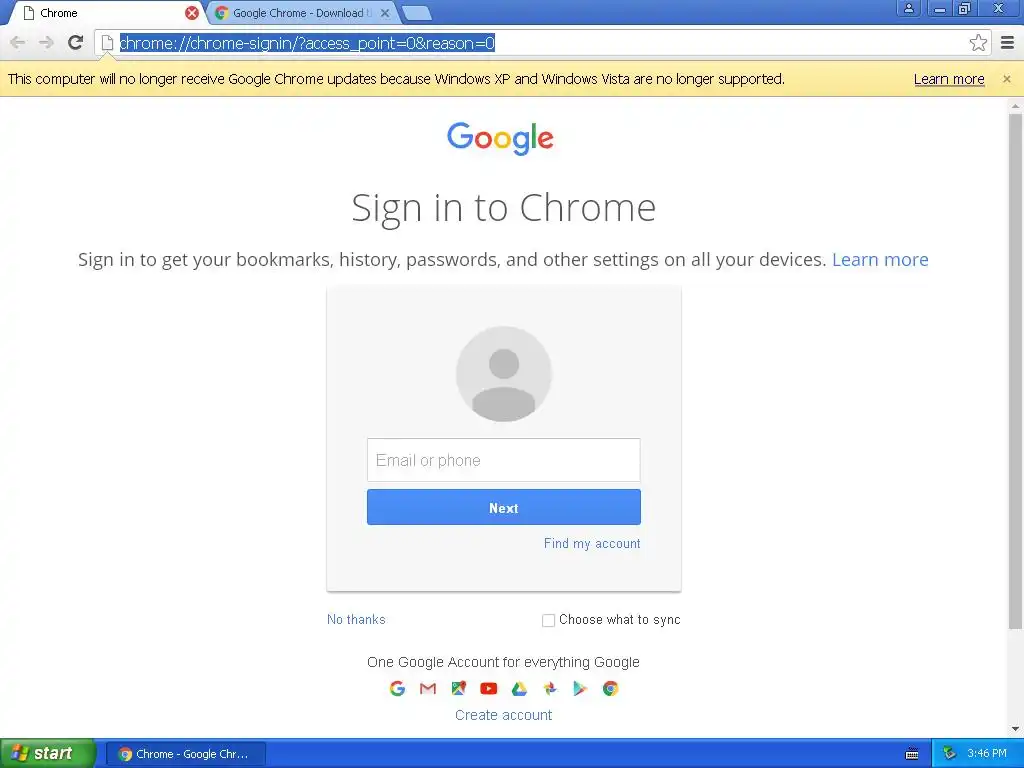Click the scrollbar down arrow
Viewport: 1024px width, 768px height.
(1015, 729)
